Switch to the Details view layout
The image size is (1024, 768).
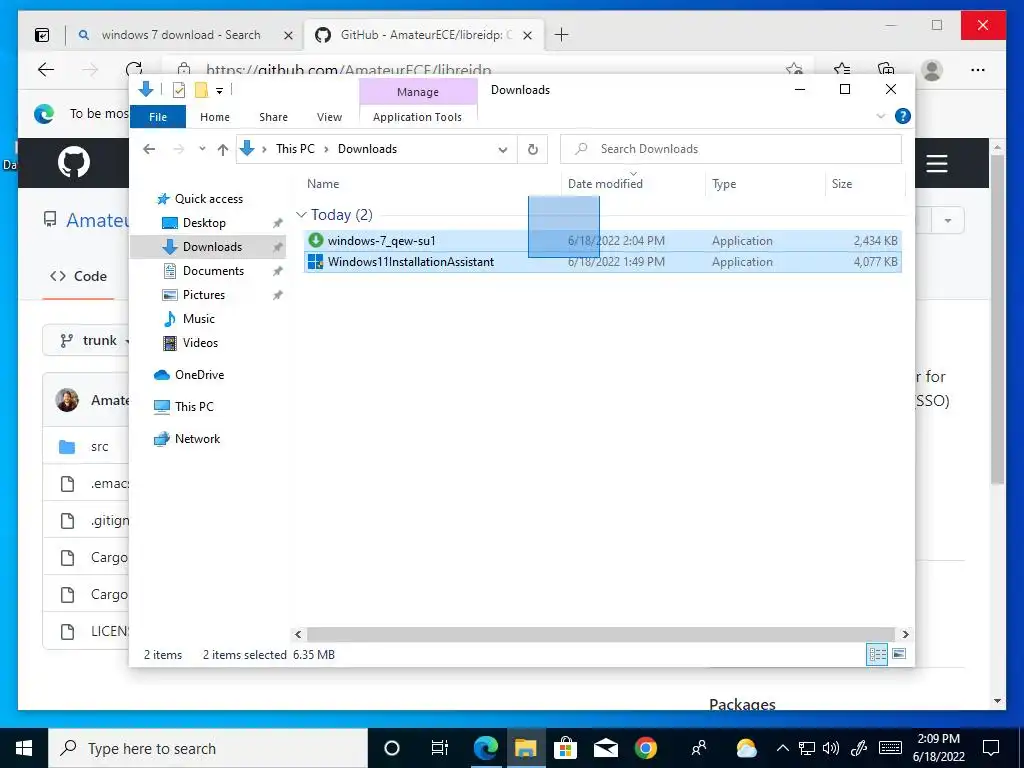coord(877,654)
